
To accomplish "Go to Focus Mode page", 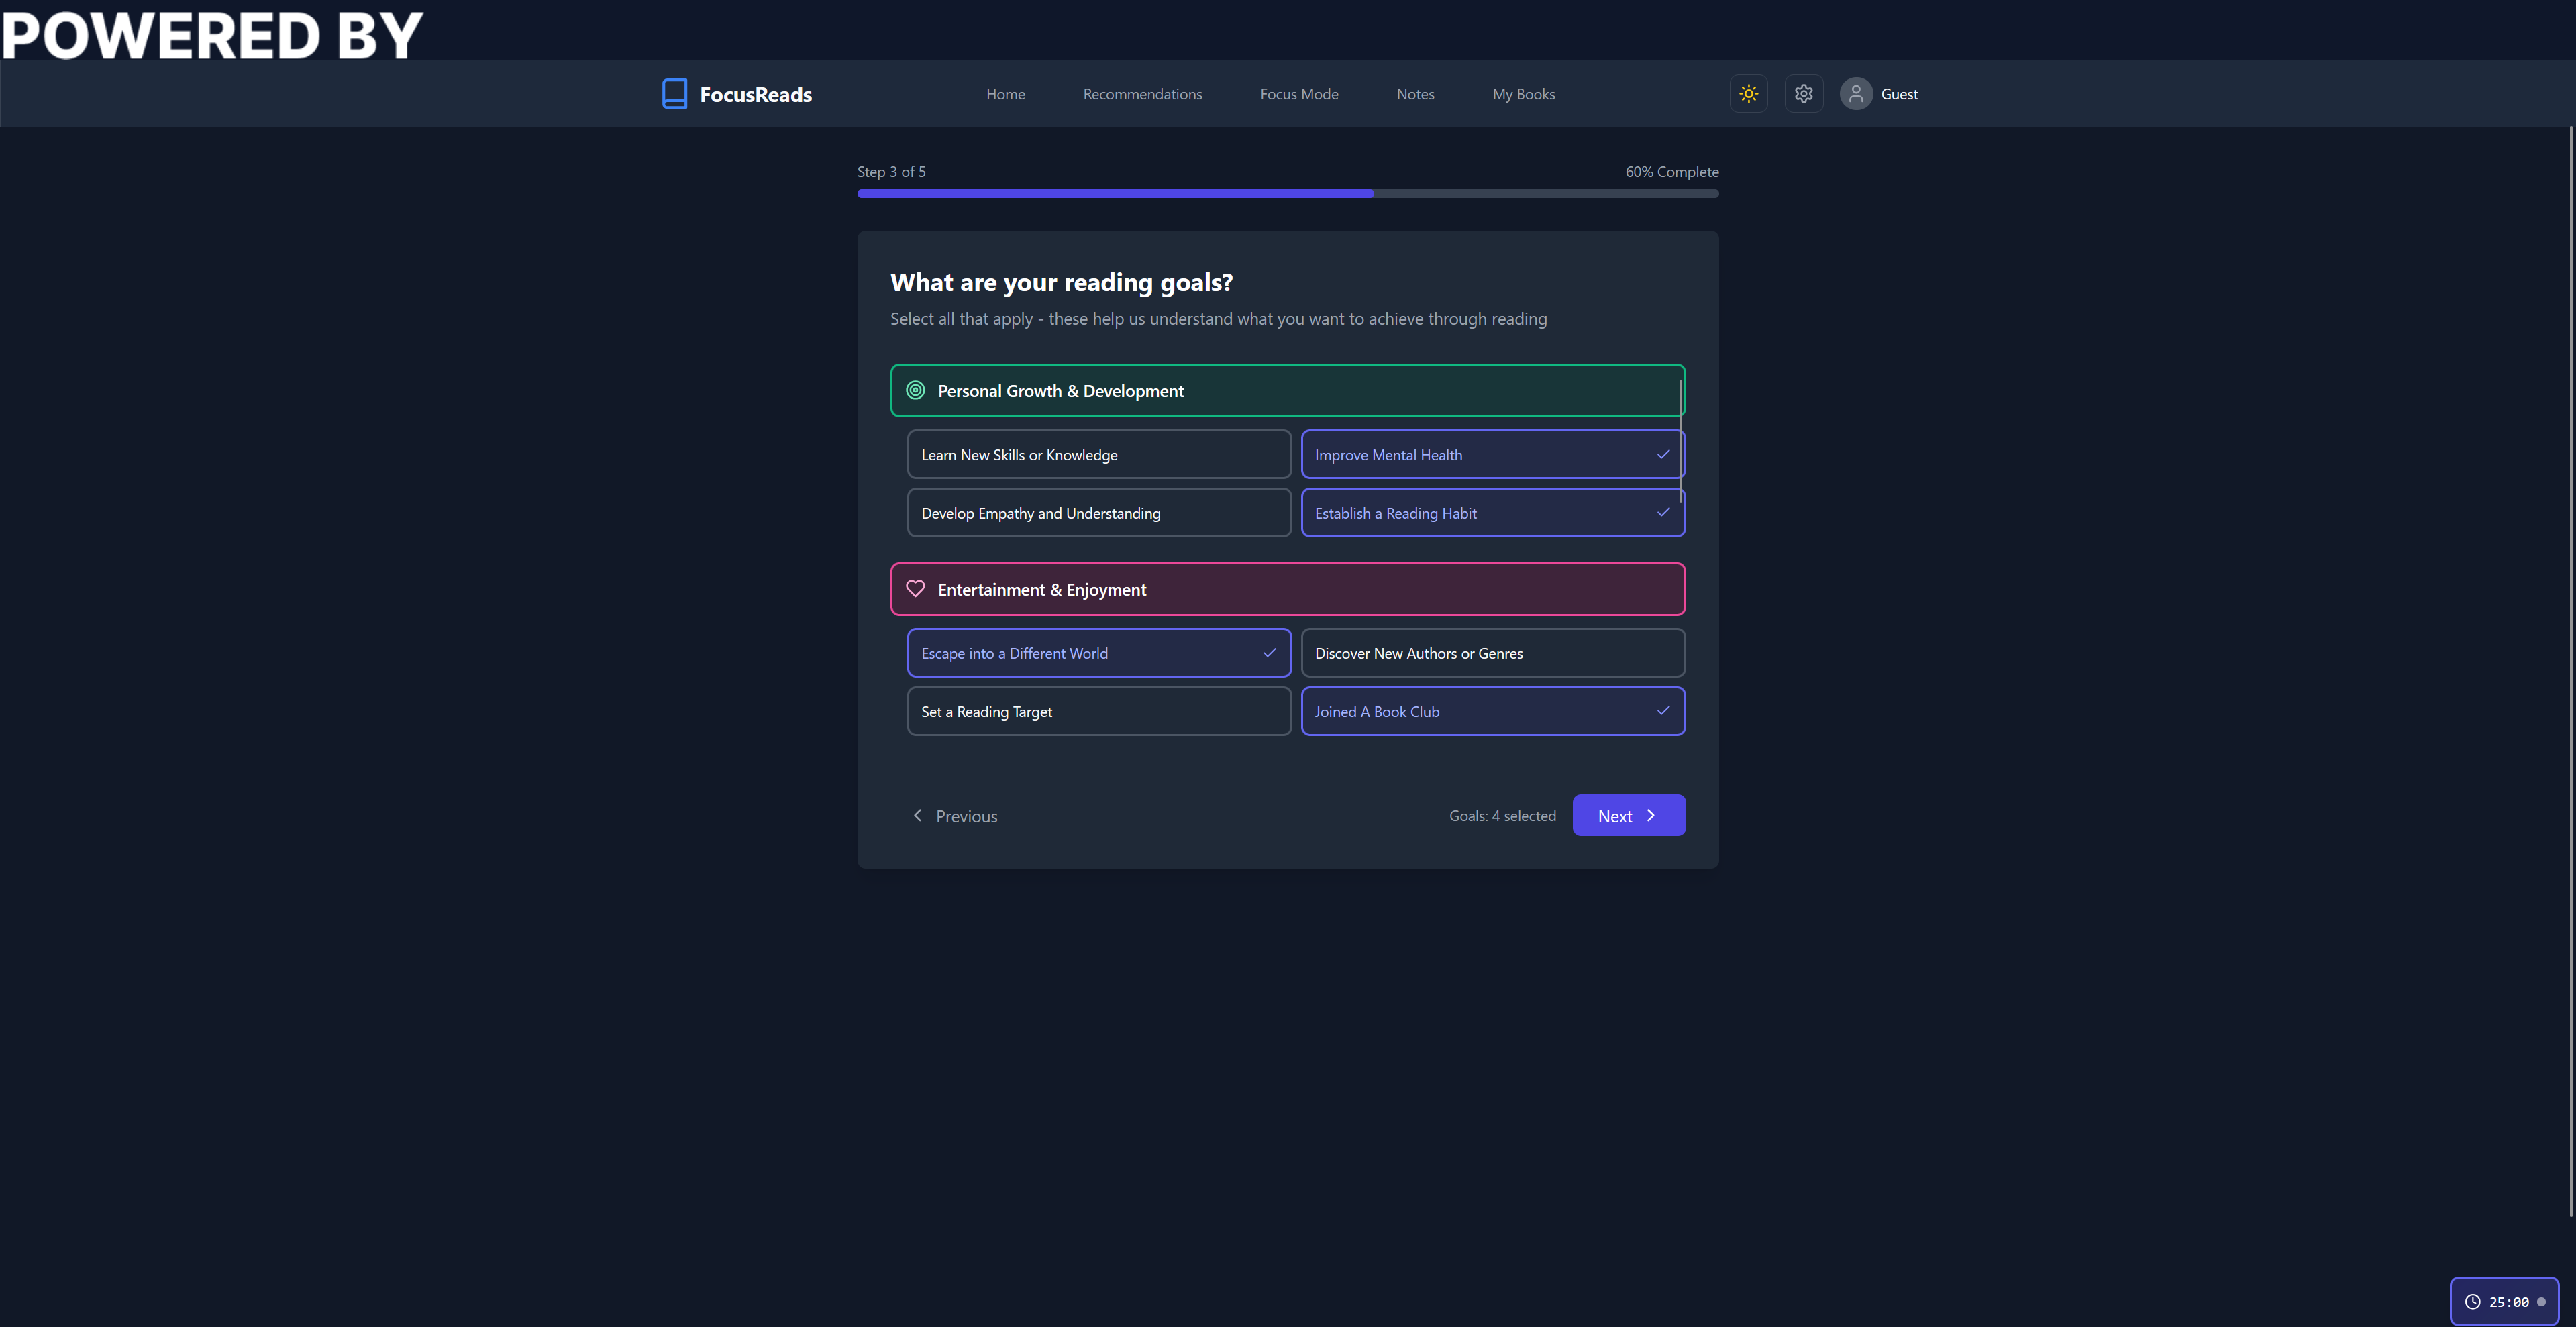I will (x=1298, y=94).
